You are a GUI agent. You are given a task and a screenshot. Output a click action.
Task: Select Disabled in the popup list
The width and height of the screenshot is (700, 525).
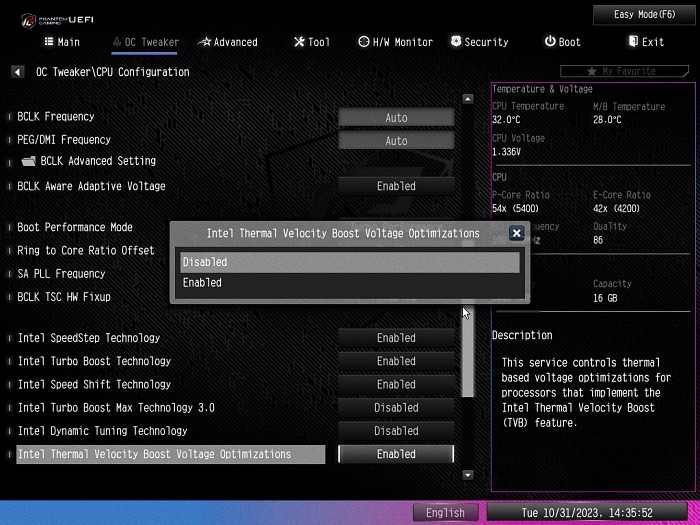(x=350, y=262)
